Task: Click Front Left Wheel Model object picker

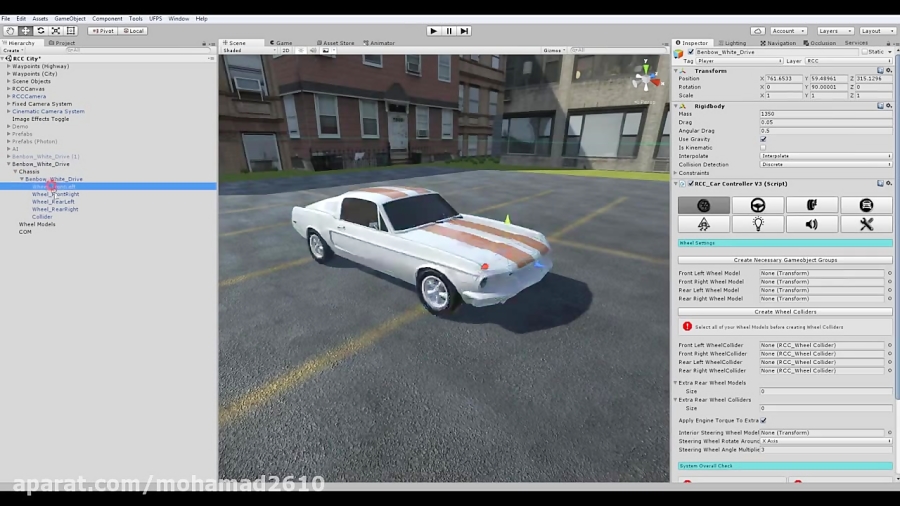Action: (x=890, y=274)
